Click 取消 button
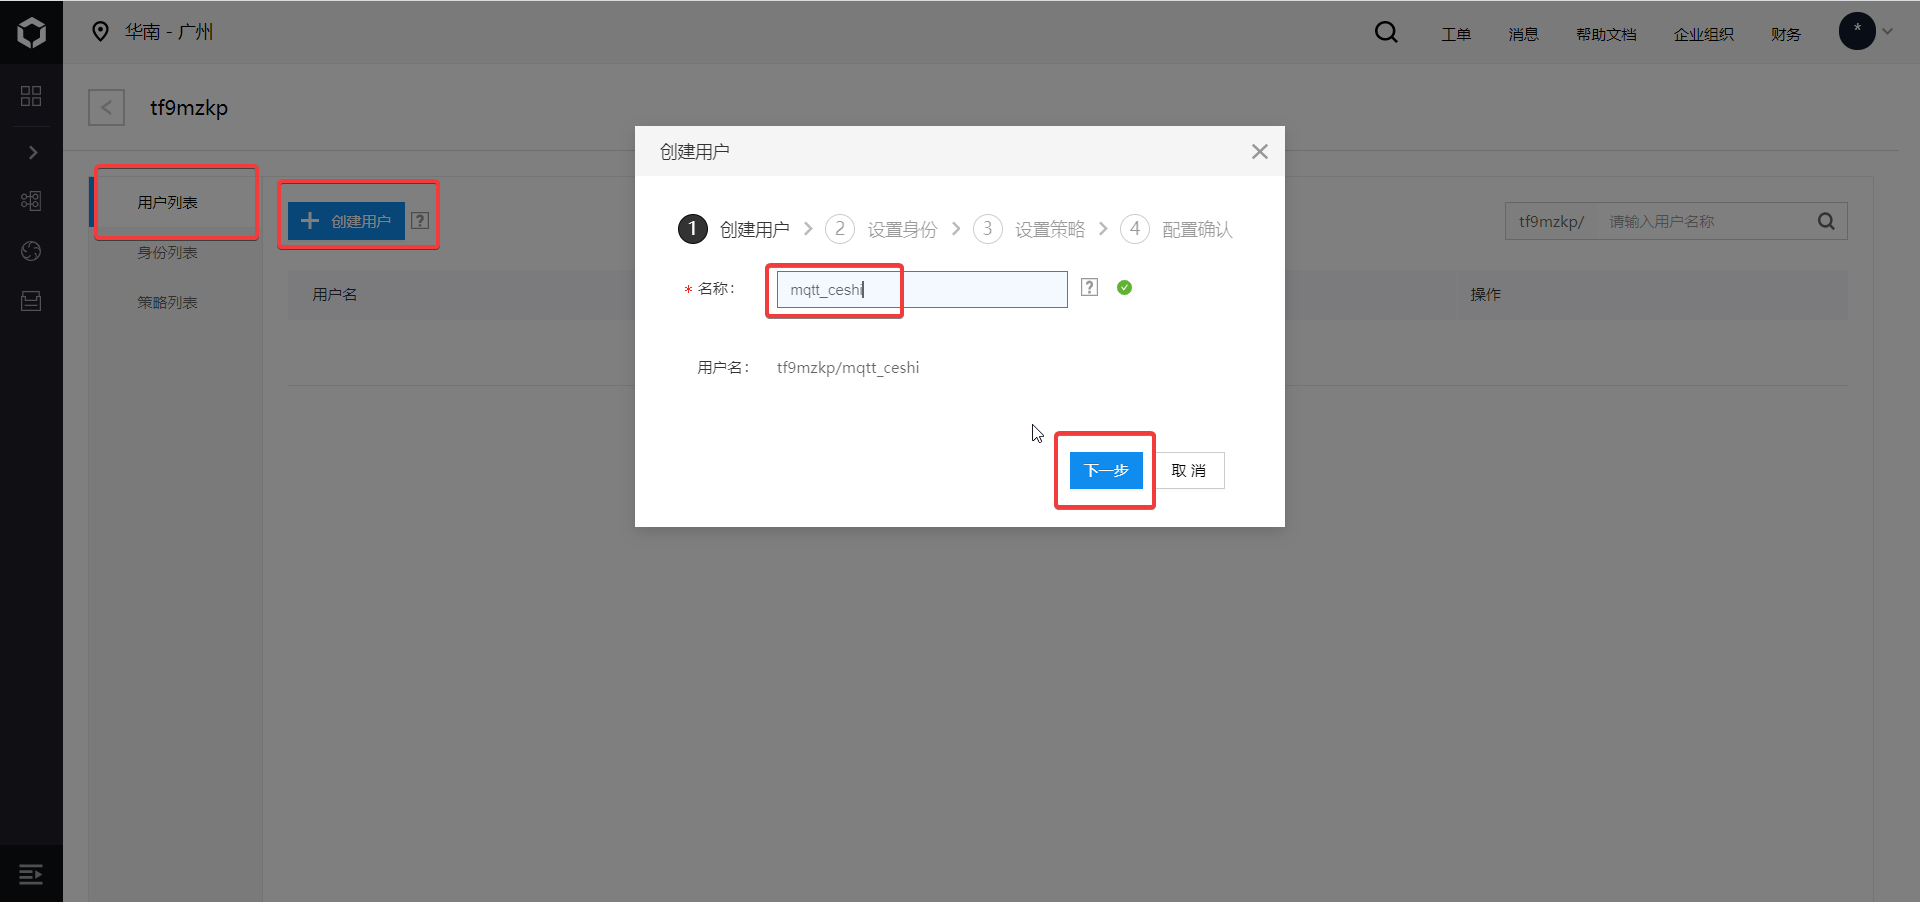This screenshot has height=902, width=1920. tap(1188, 470)
